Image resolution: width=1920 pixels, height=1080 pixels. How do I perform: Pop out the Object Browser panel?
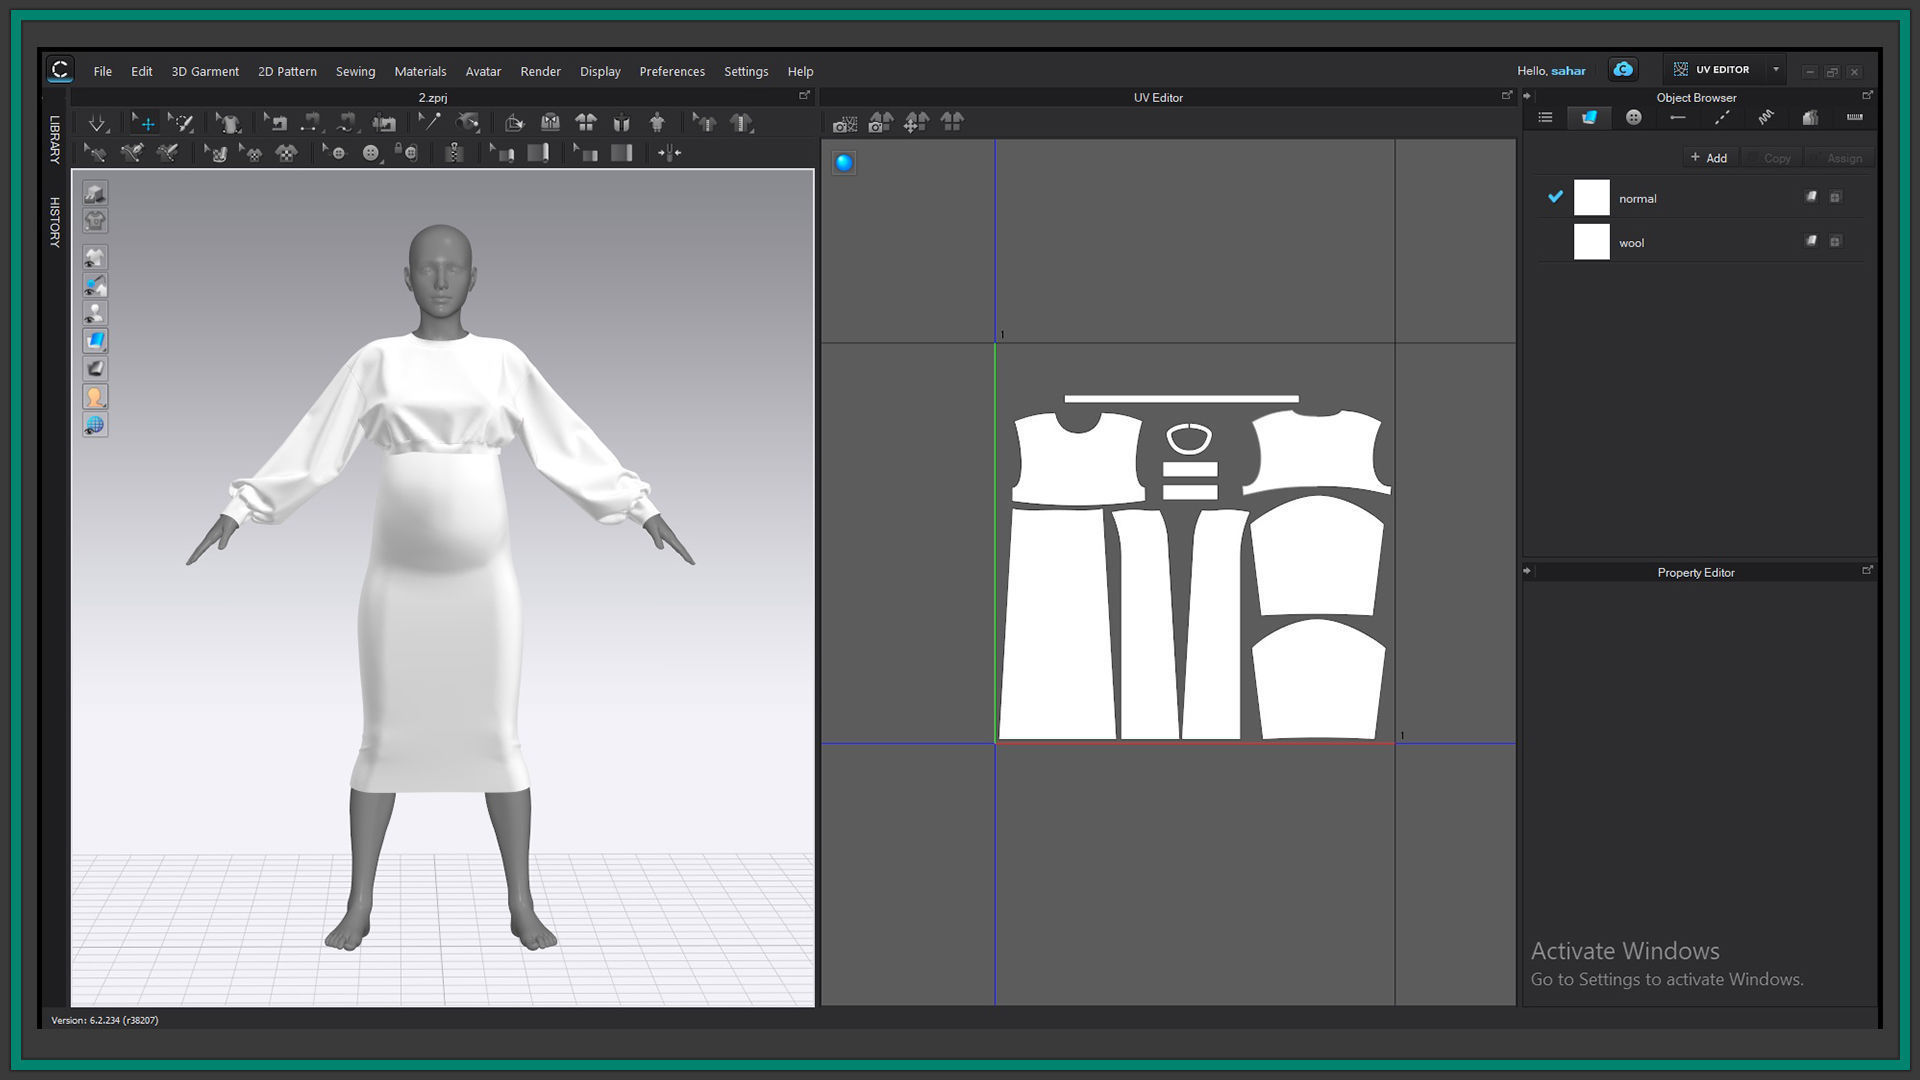[x=1867, y=96]
